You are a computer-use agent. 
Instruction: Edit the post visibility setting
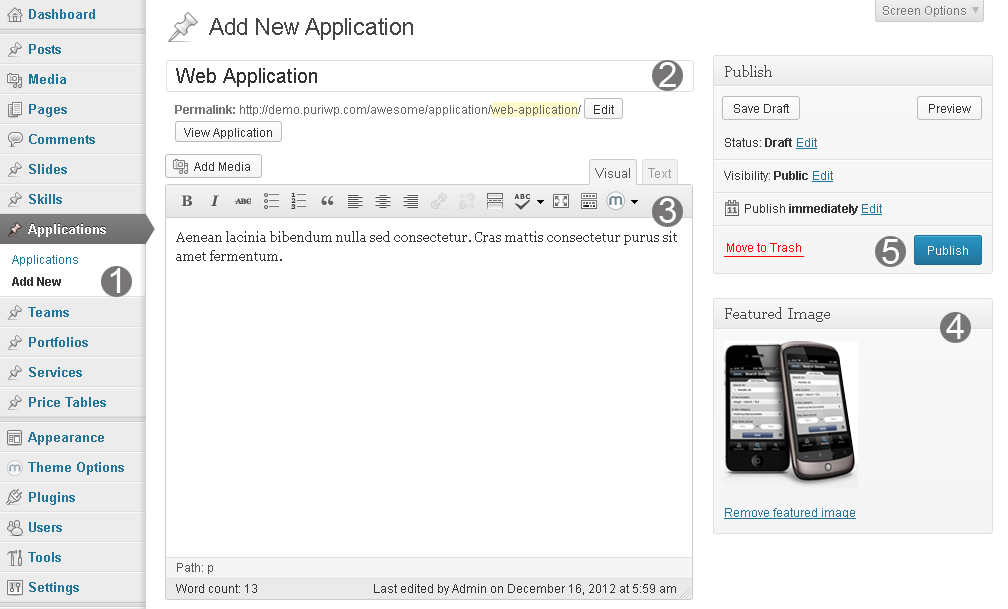coord(822,176)
